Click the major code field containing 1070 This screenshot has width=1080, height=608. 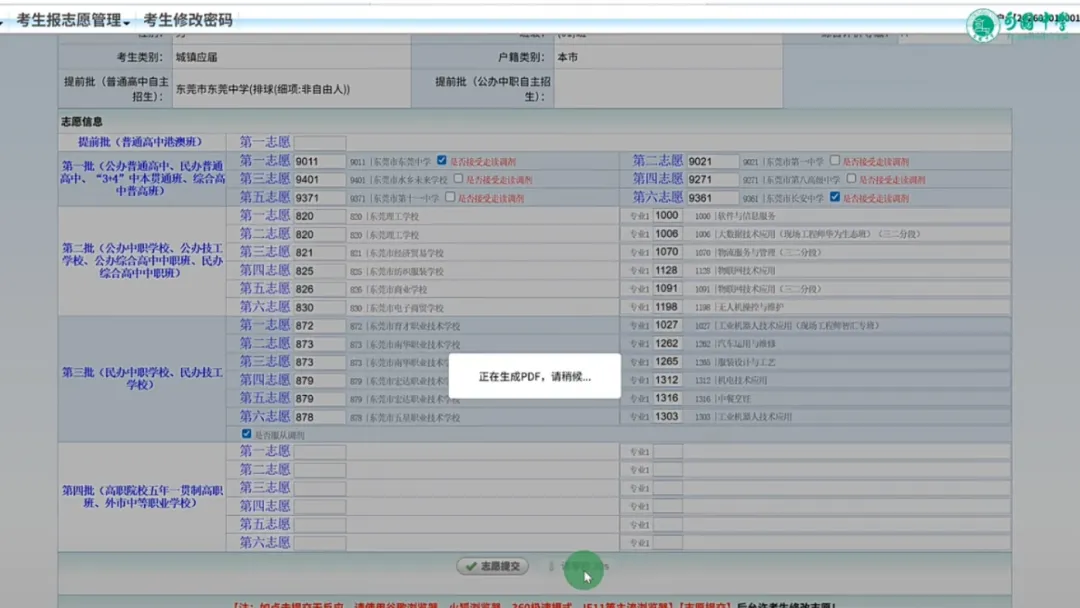coord(667,252)
